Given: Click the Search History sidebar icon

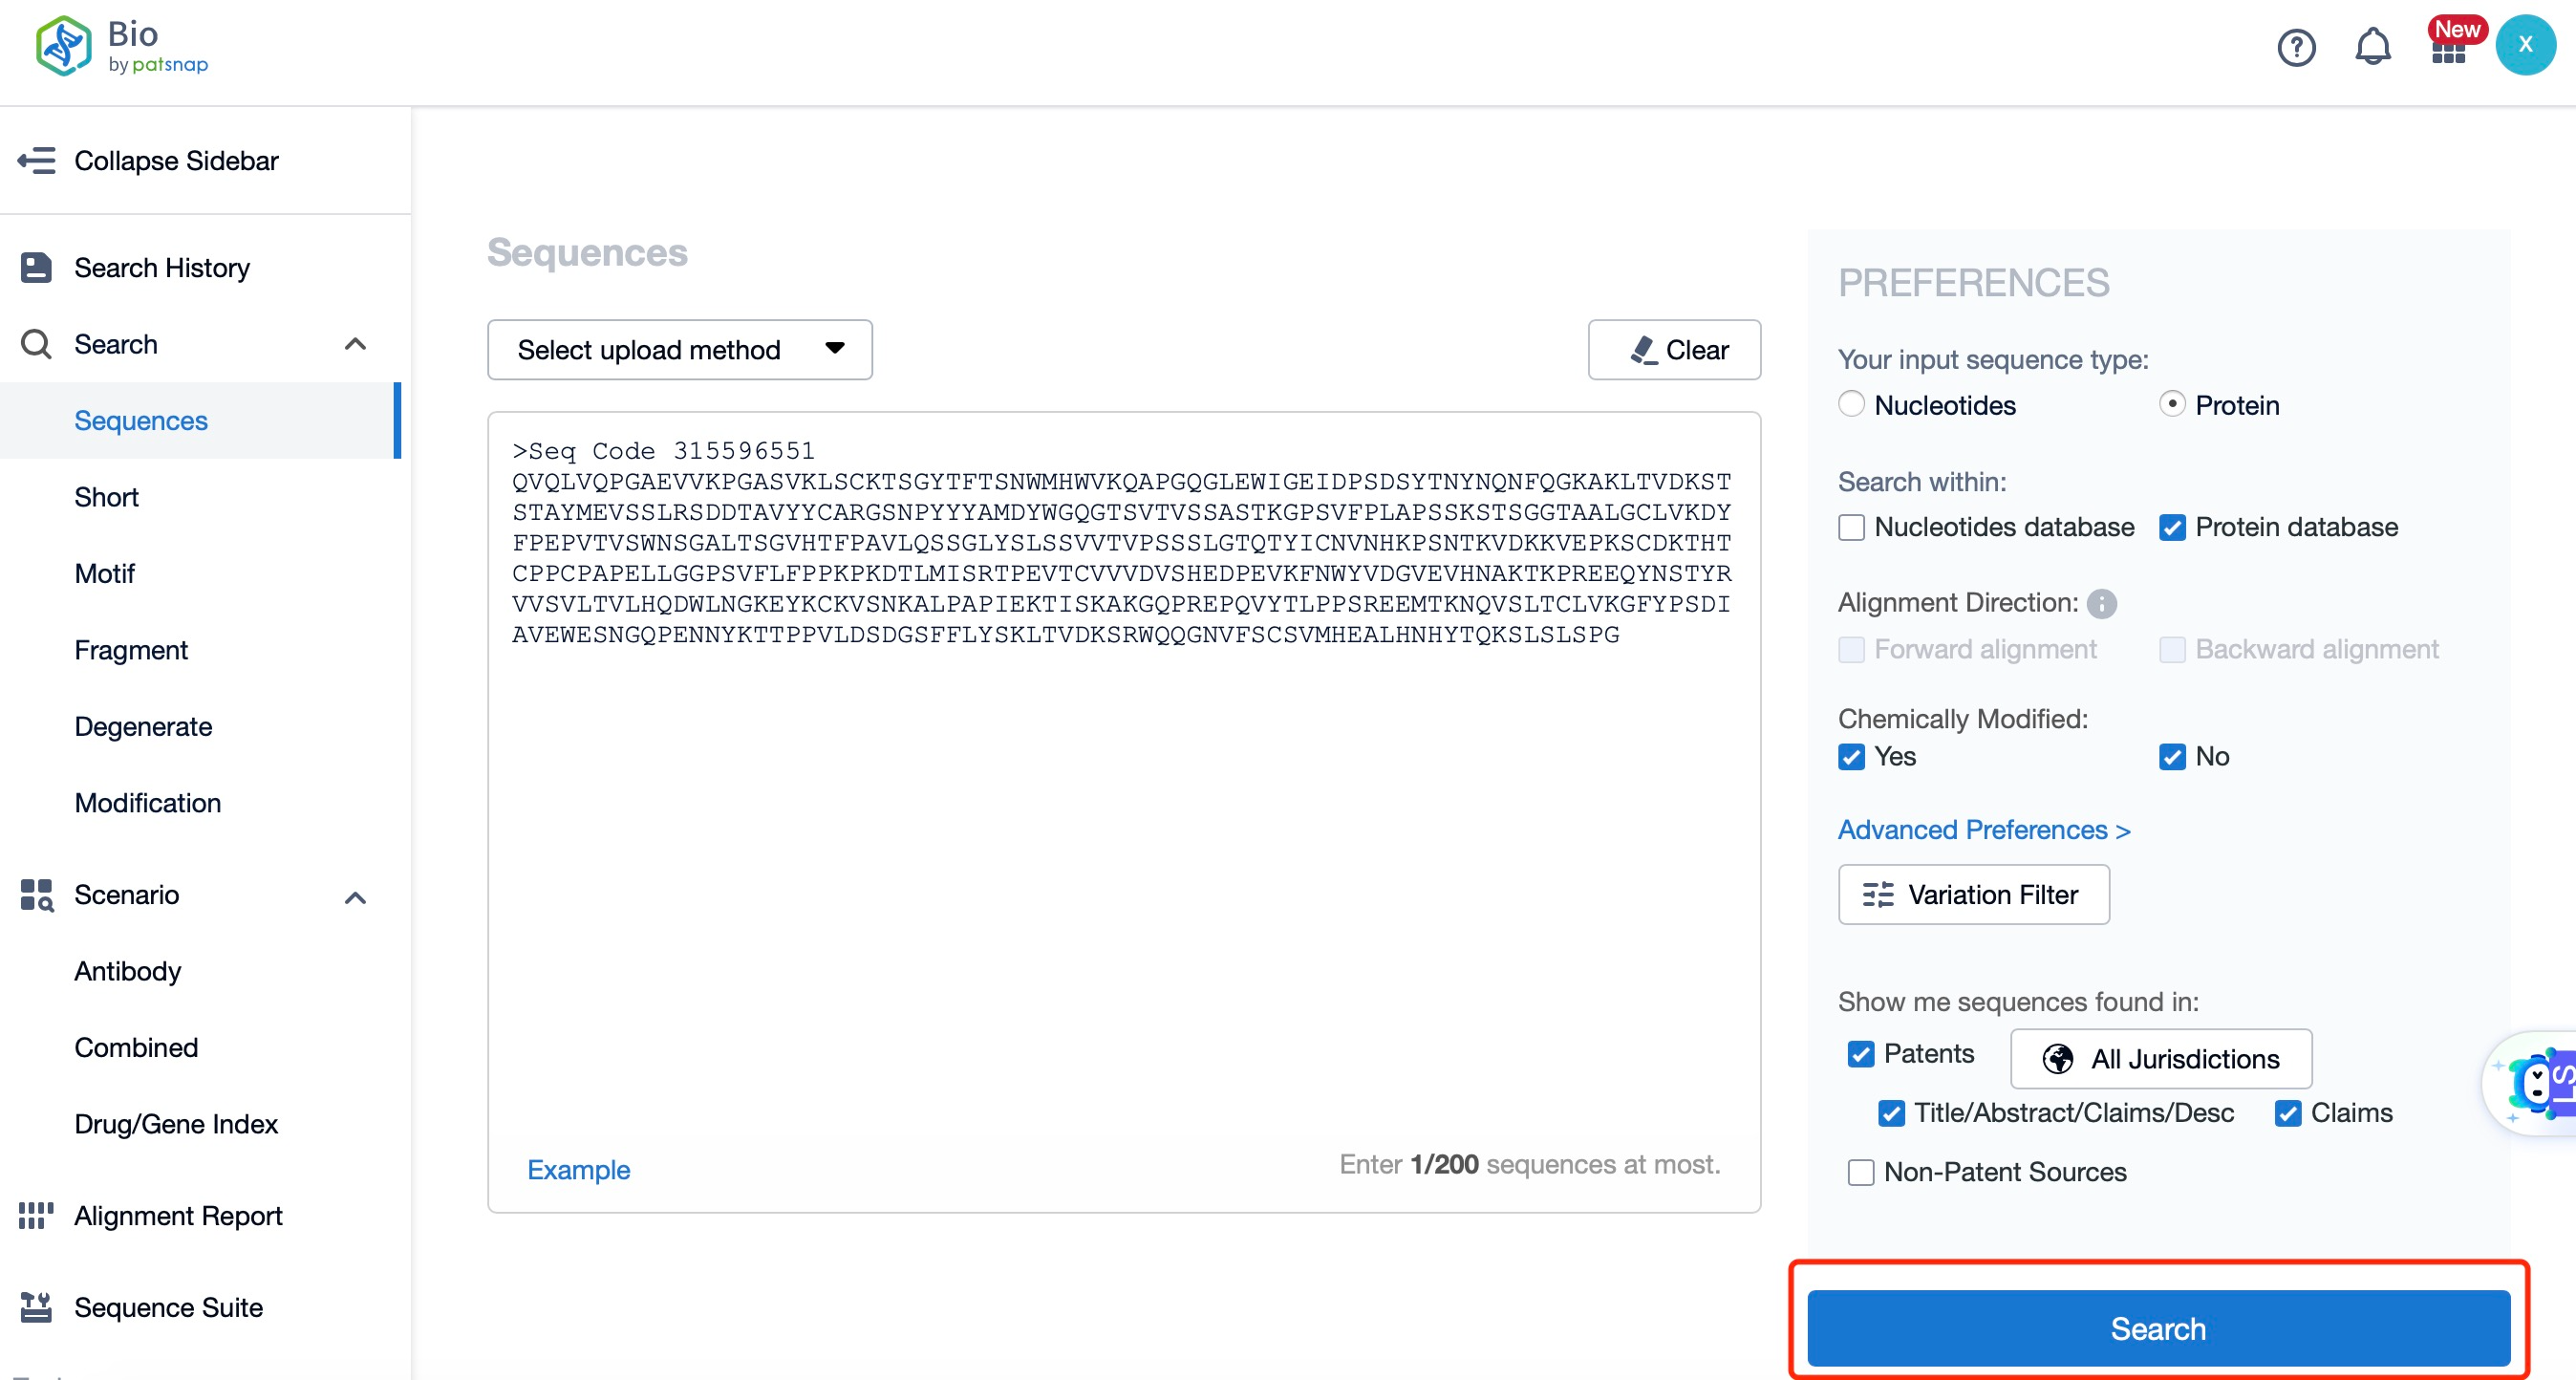Looking at the screenshot, I should coord(35,266).
